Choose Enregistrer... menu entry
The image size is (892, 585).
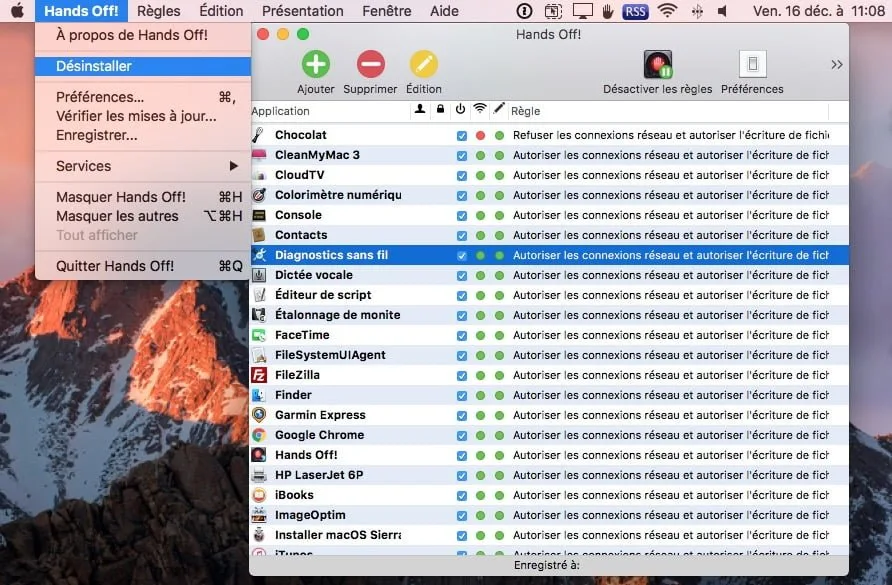[x=143, y=135]
